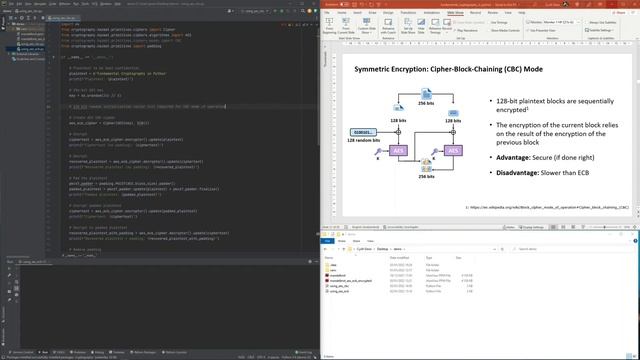Toggle Use Timings checkbox
640x360 pixels.
click(498, 22)
